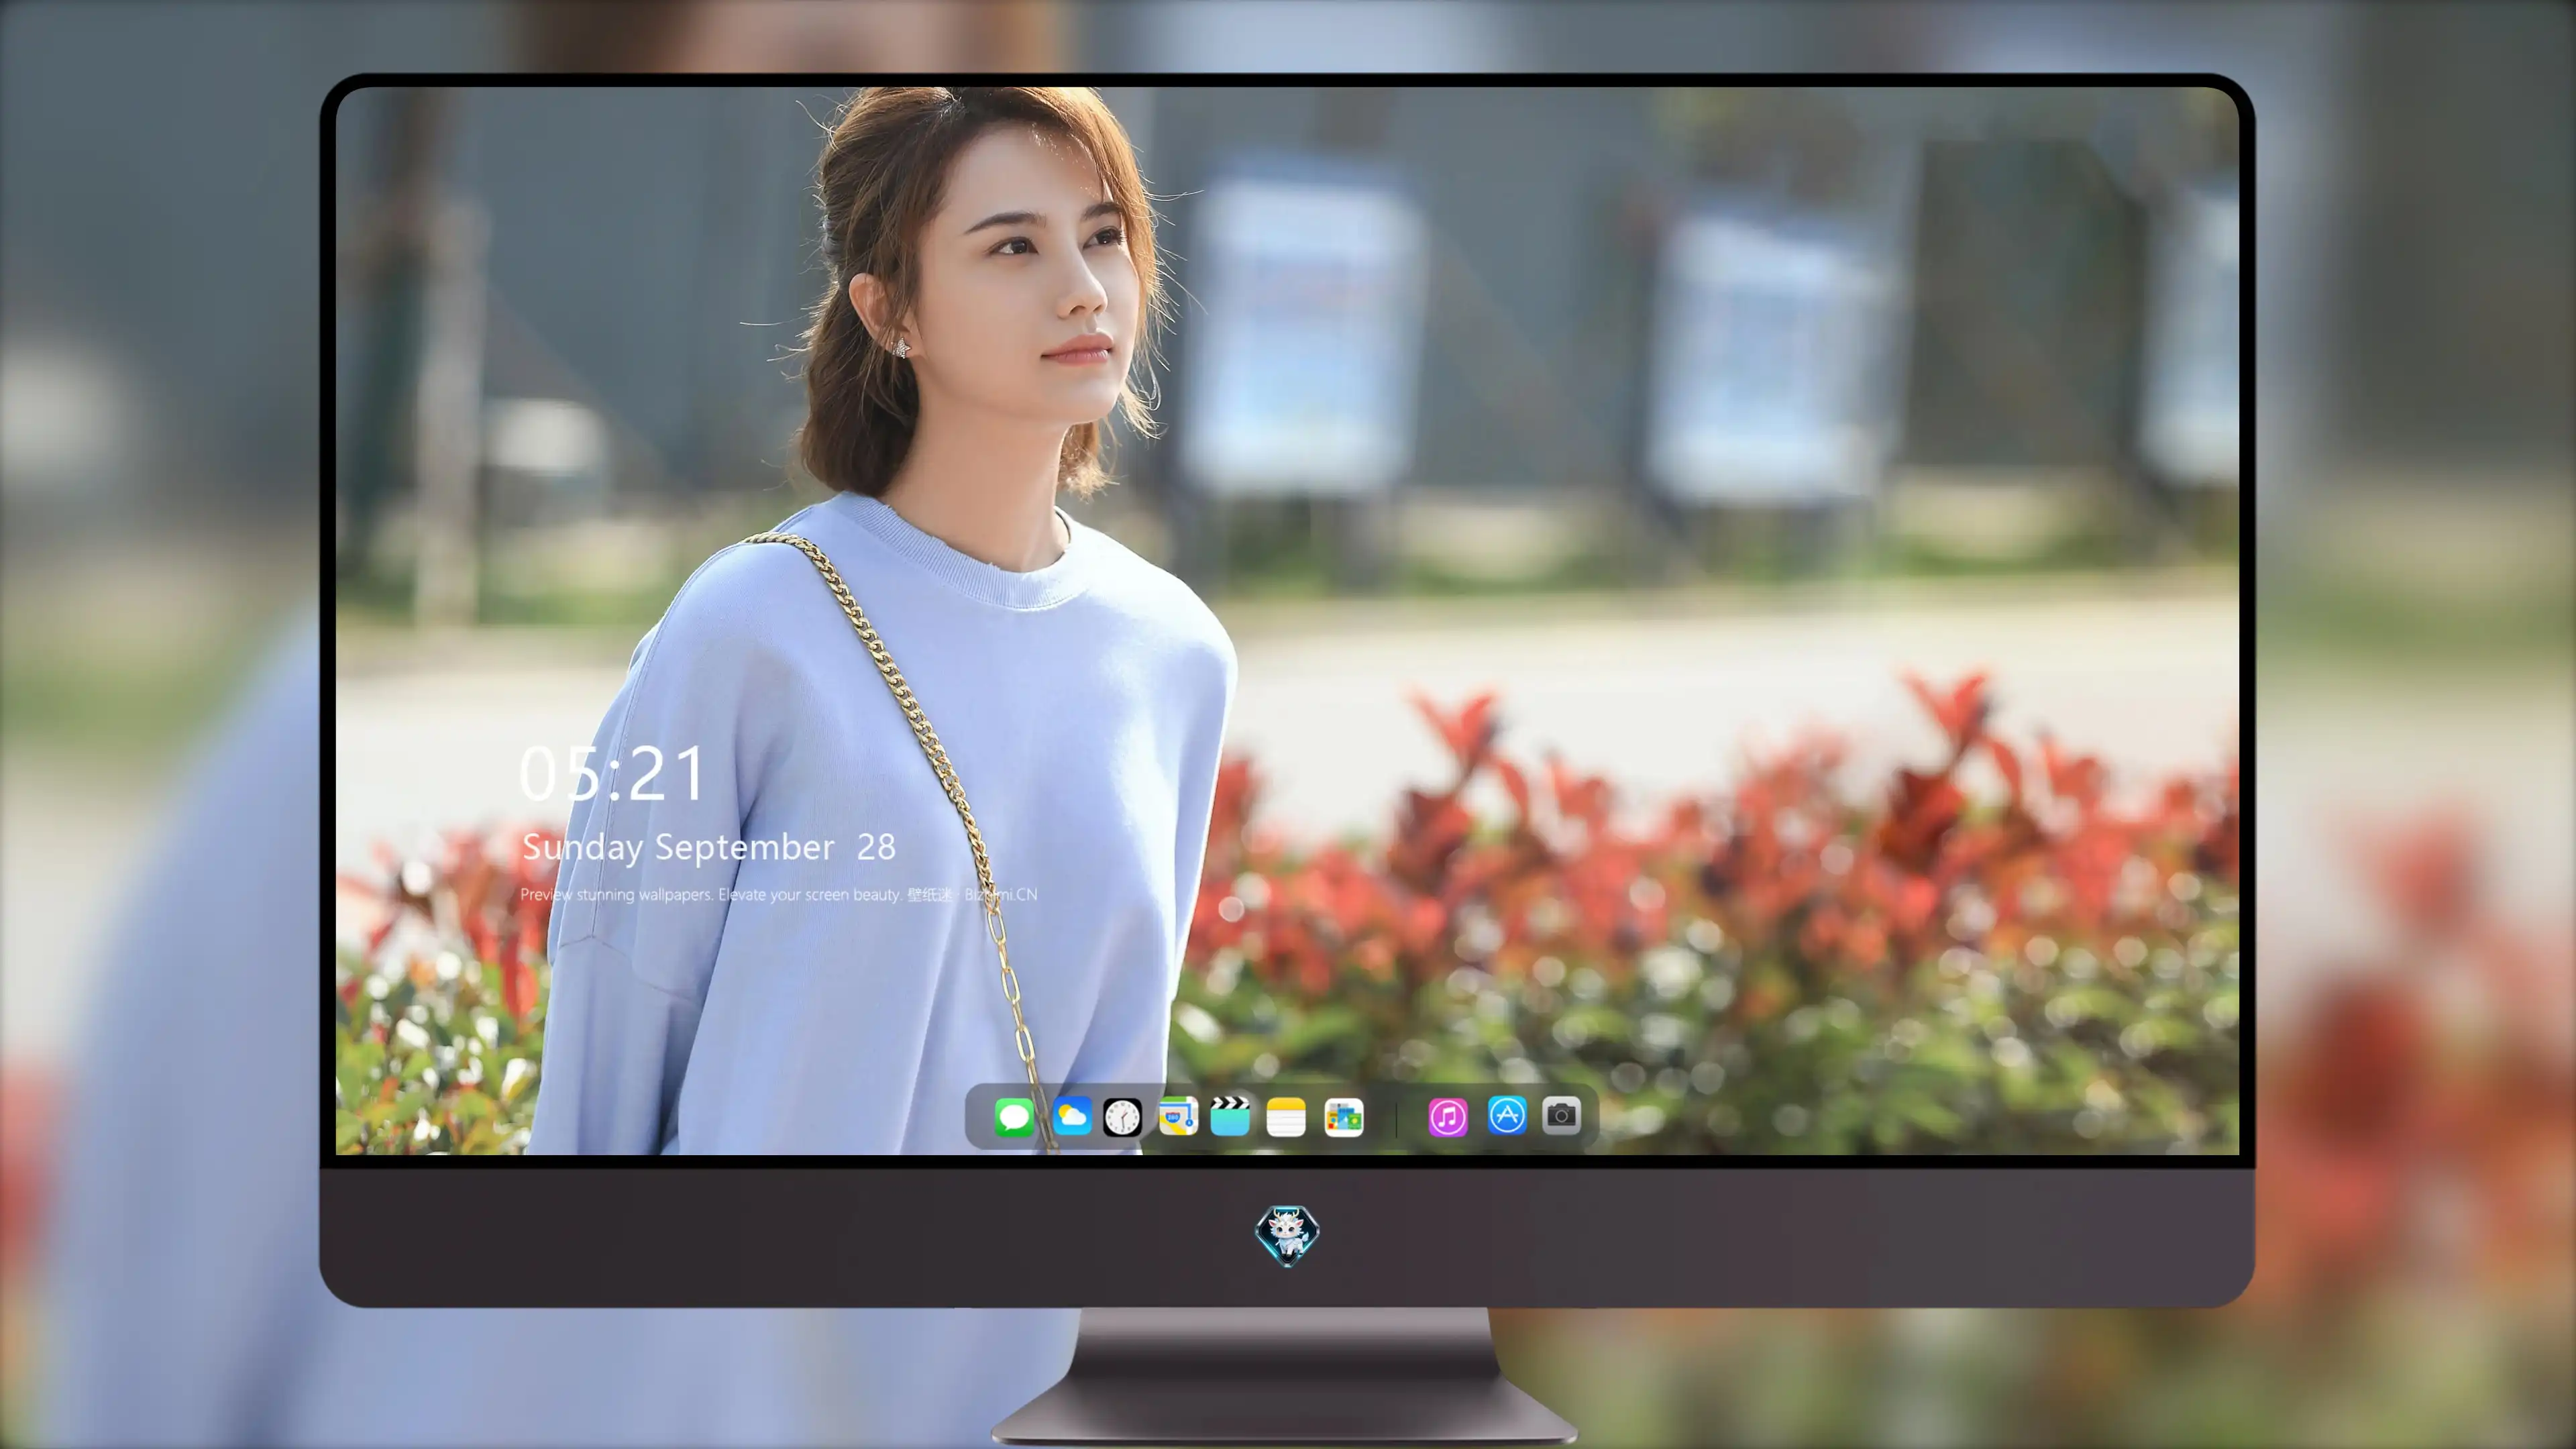
Task: Open the Clock app in the dock
Action: pos(1122,1117)
